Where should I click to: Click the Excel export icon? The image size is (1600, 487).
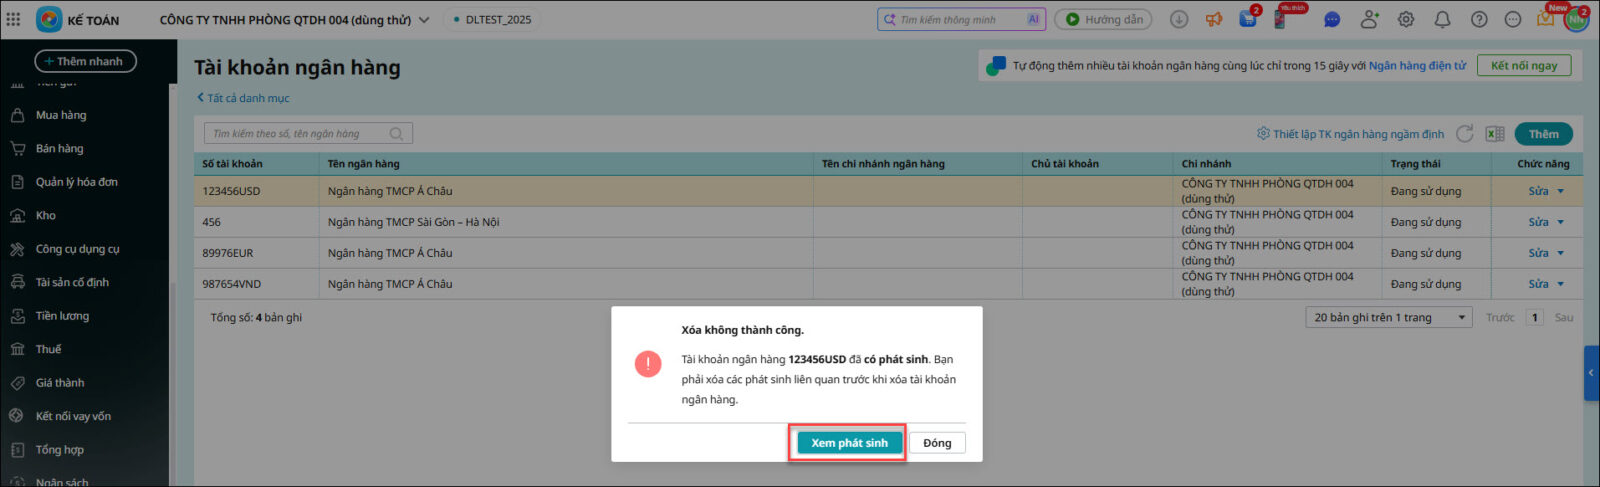click(x=1495, y=134)
